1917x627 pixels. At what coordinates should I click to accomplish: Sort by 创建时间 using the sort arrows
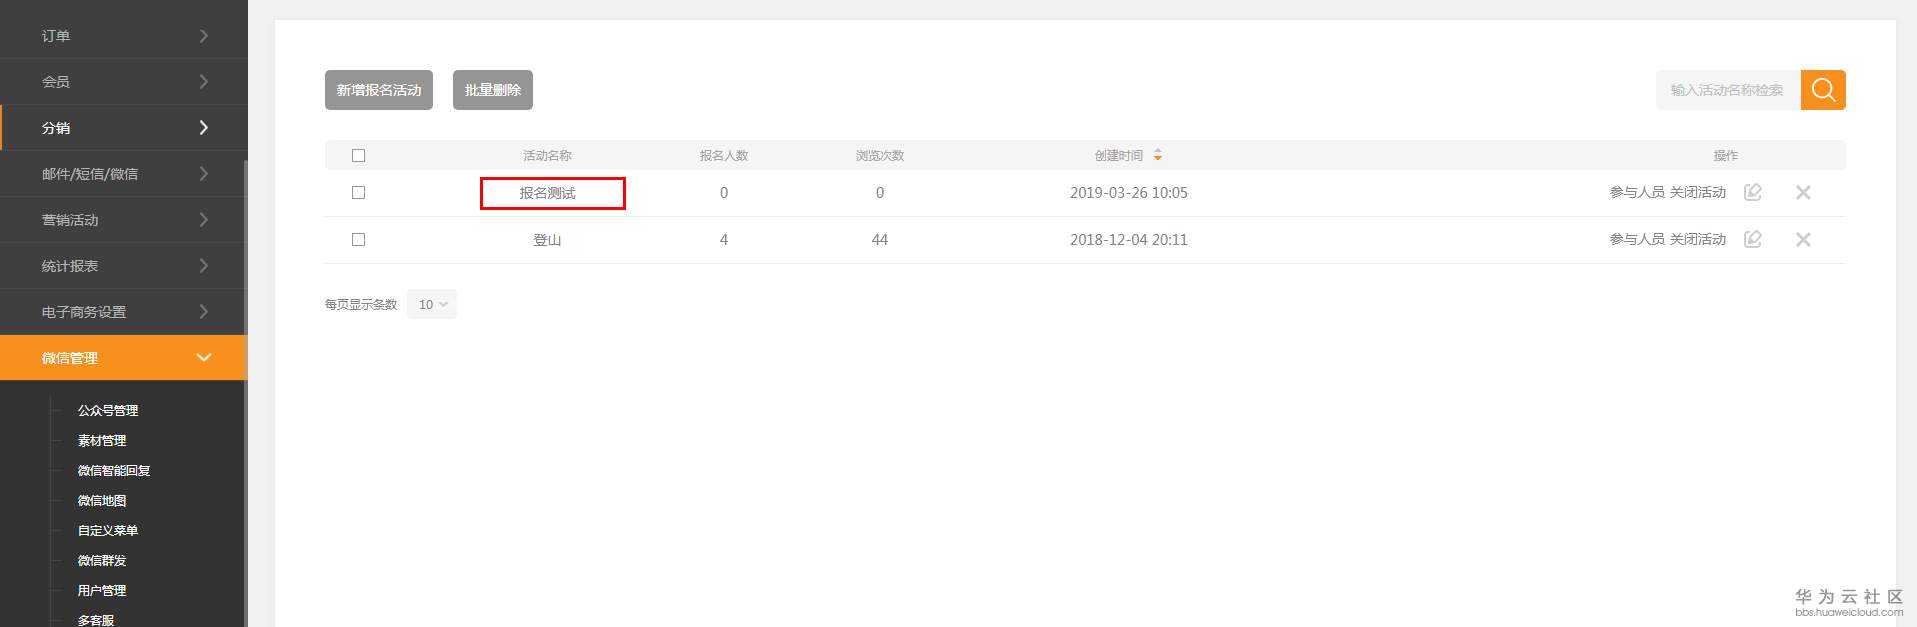(x=1158, y=155)
